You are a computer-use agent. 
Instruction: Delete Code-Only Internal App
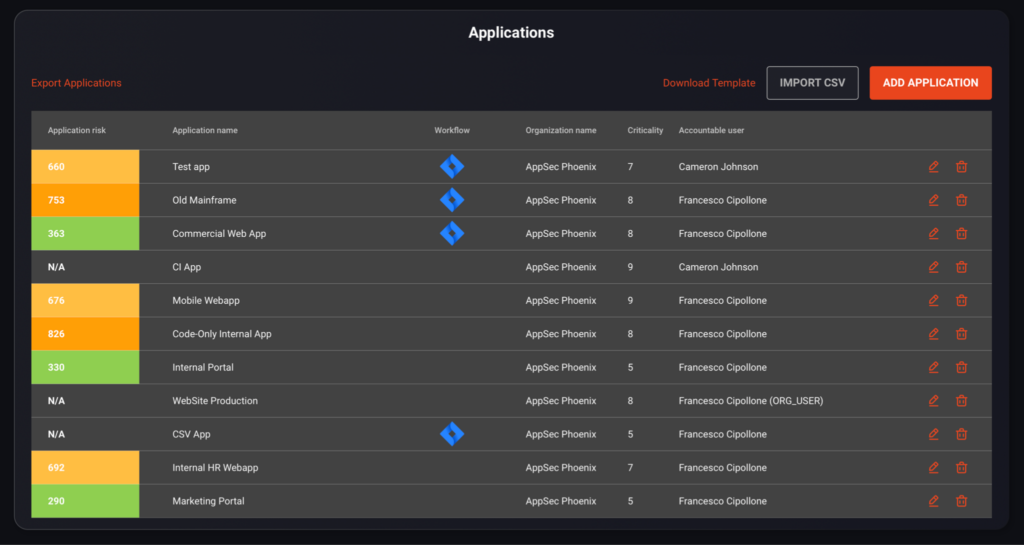961,334
